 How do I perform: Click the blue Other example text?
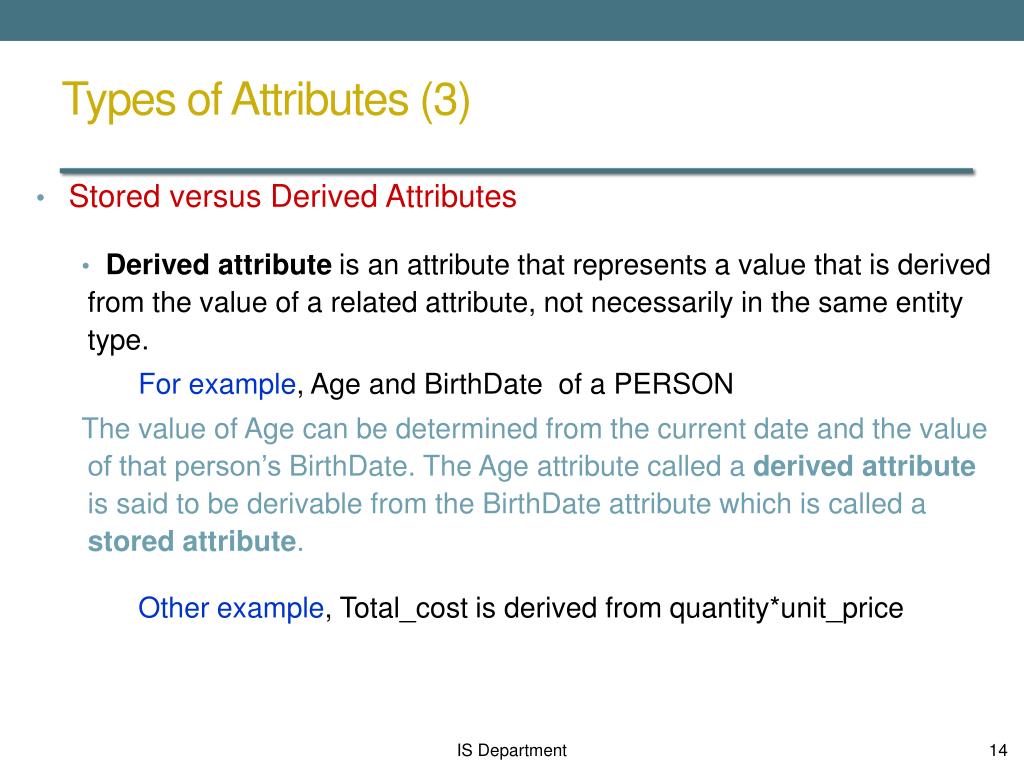pos(231,608)
